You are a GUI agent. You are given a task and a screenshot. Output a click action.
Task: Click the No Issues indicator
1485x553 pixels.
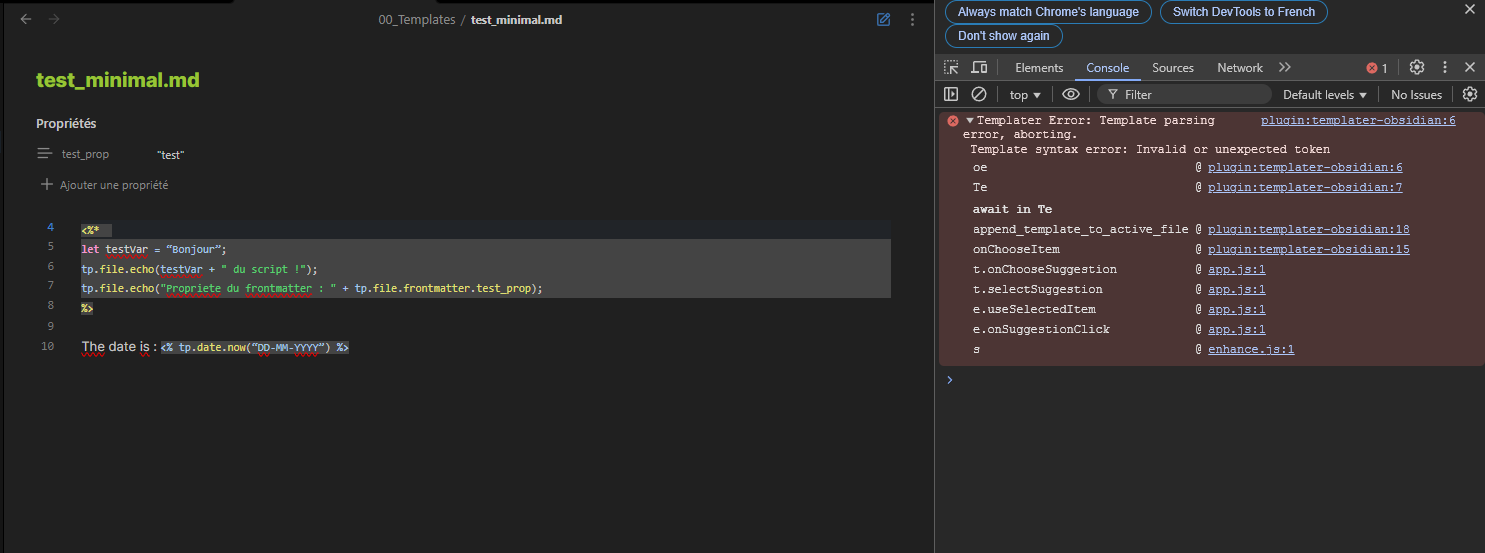tap(1416, 94)
